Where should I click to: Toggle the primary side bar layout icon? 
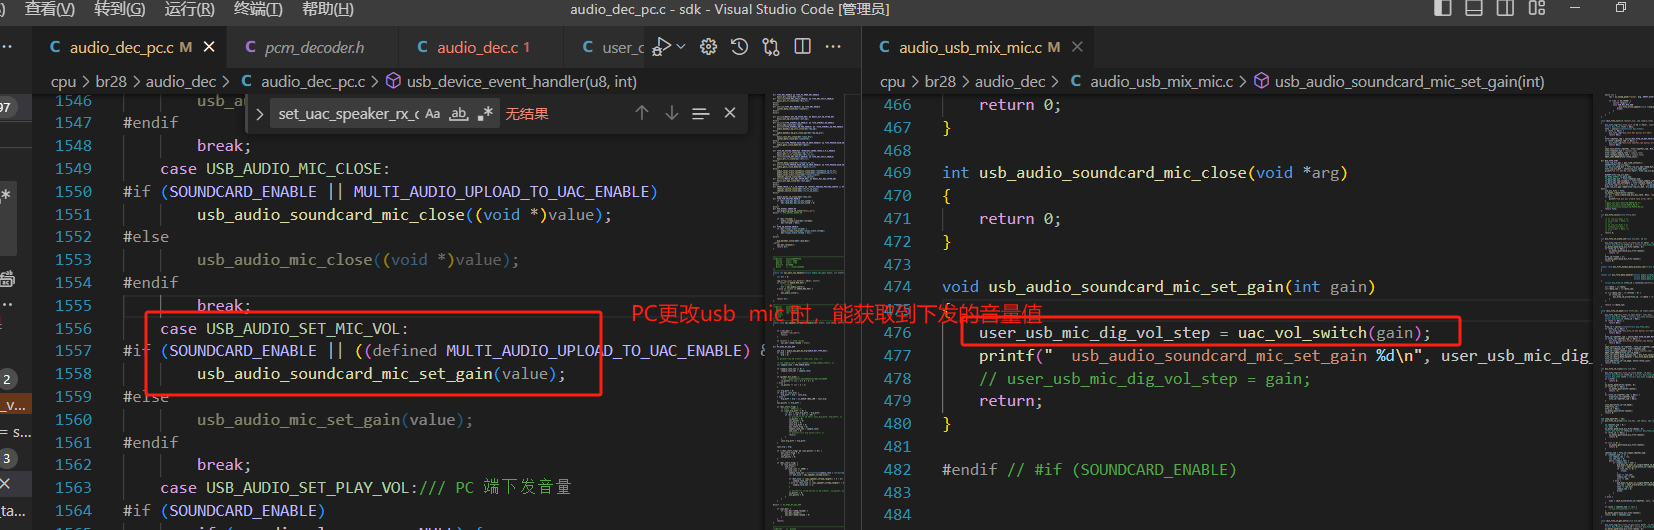(1443, 8)
